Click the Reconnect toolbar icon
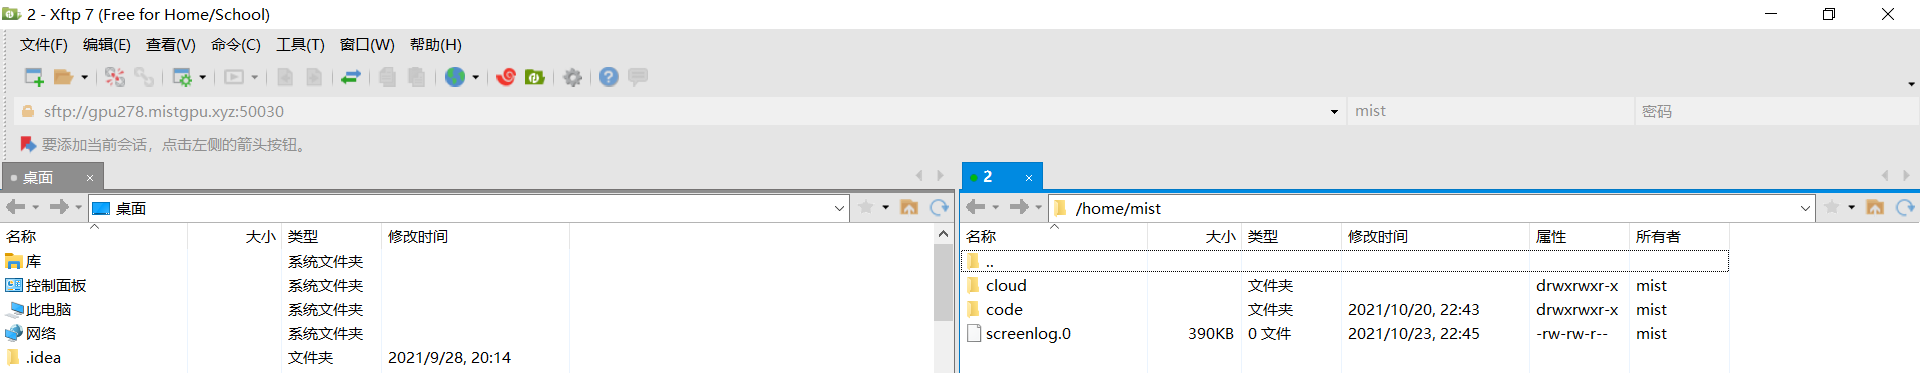 [115, 77]
